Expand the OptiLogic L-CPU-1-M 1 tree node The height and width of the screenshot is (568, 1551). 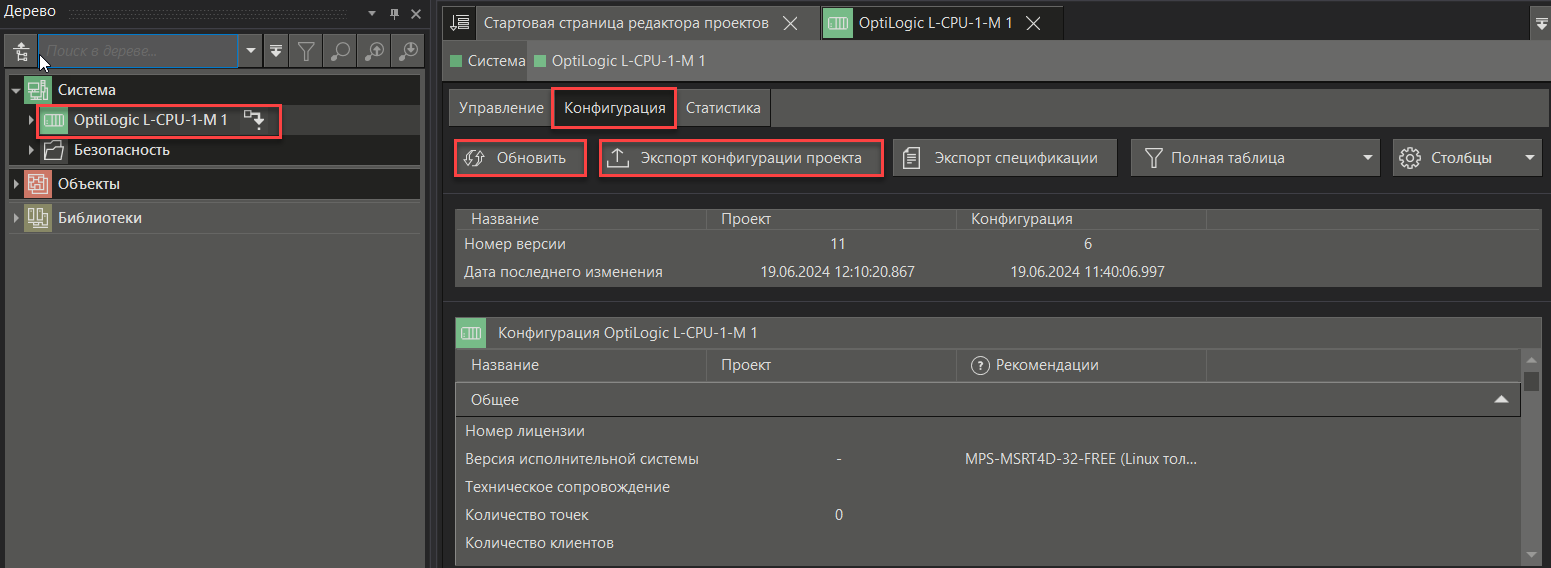pyautogui.click(x=32, y=121)
